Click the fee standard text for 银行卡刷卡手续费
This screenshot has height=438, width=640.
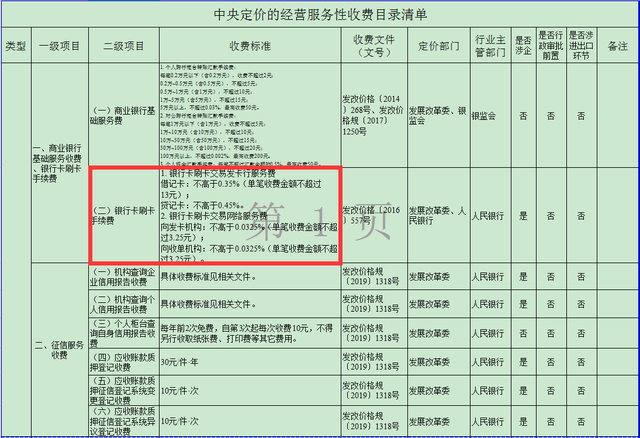point(249,216)
